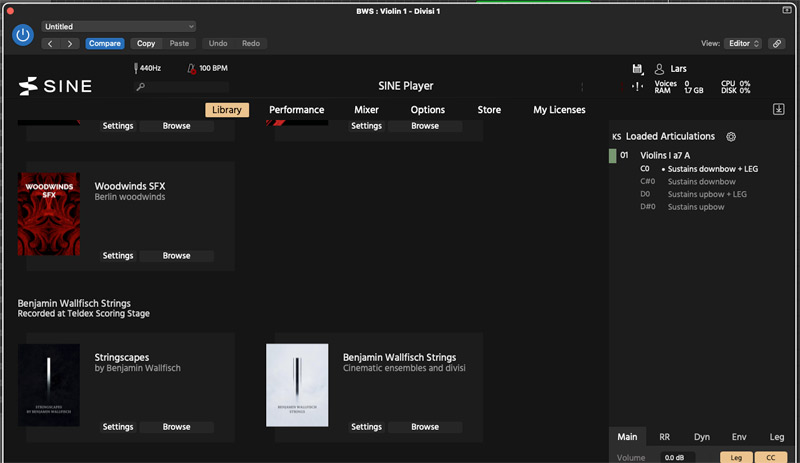Screen dimensions: 800x463
Task: Click the plugin link chain icon
Action: pyautogui.click(x=777, y=44)
